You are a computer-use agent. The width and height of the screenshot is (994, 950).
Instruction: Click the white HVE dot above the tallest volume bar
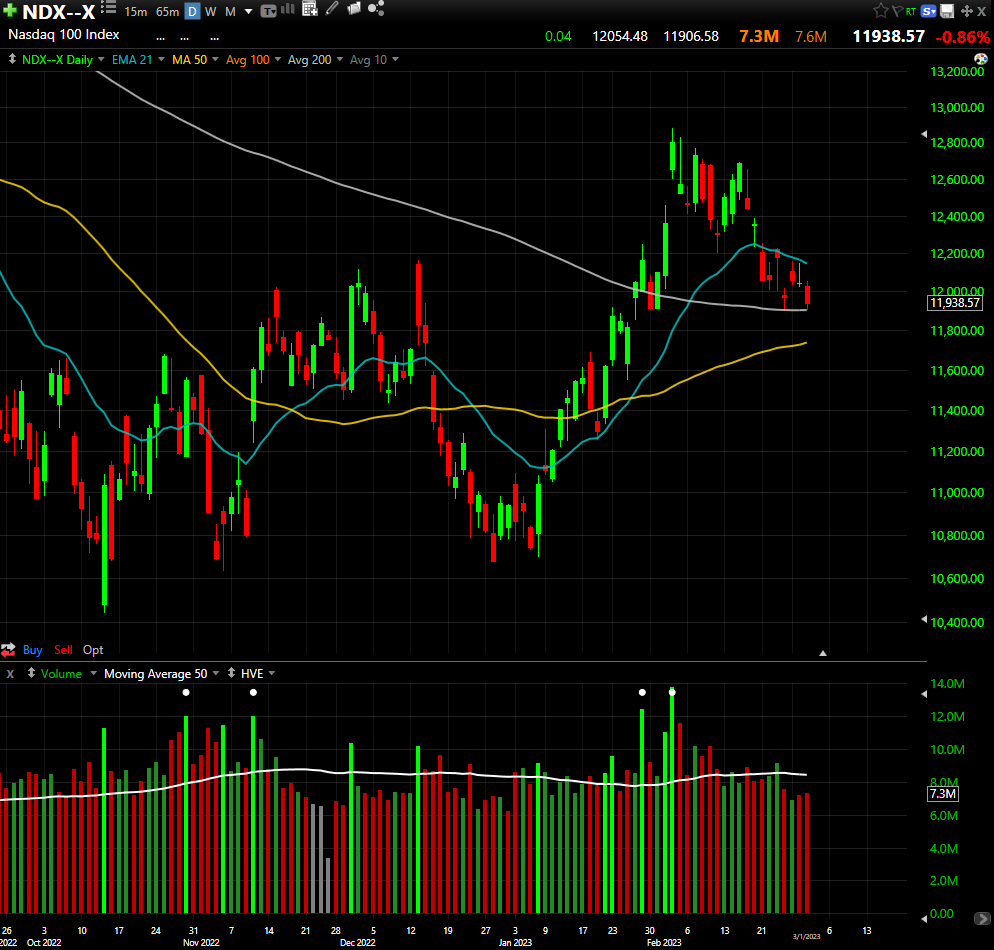672,692
